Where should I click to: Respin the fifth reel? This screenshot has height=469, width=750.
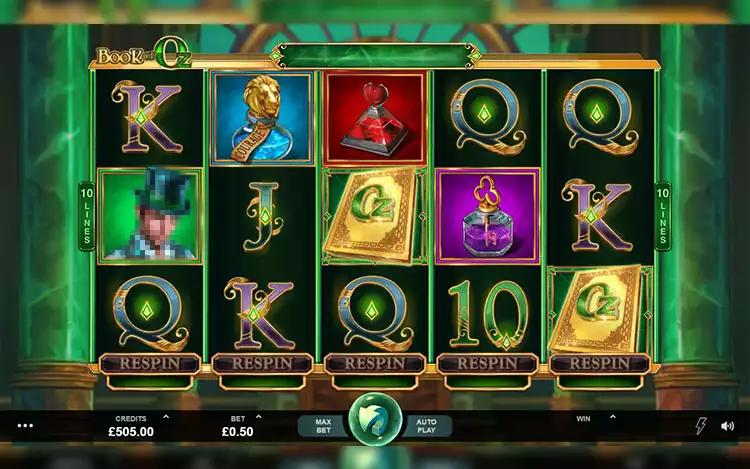coord(600,364)
